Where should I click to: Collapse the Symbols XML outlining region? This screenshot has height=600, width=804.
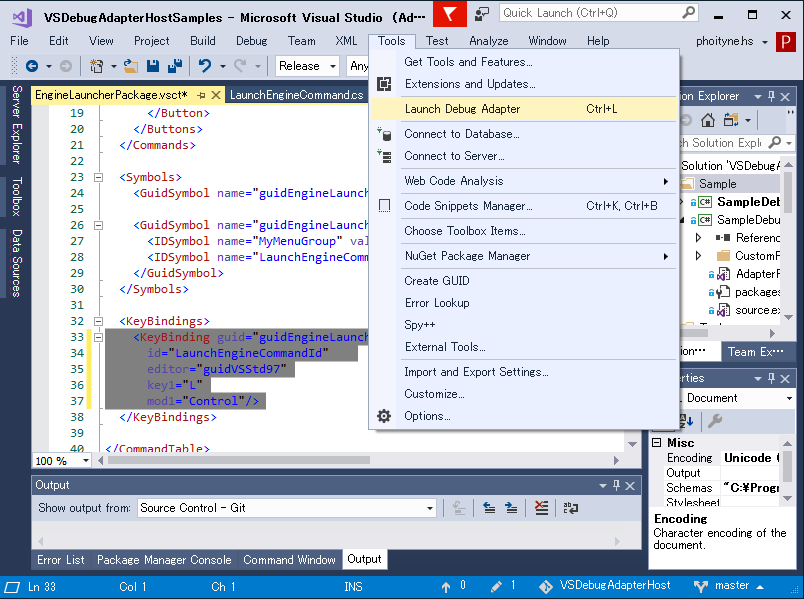click(x=98, y=177)
